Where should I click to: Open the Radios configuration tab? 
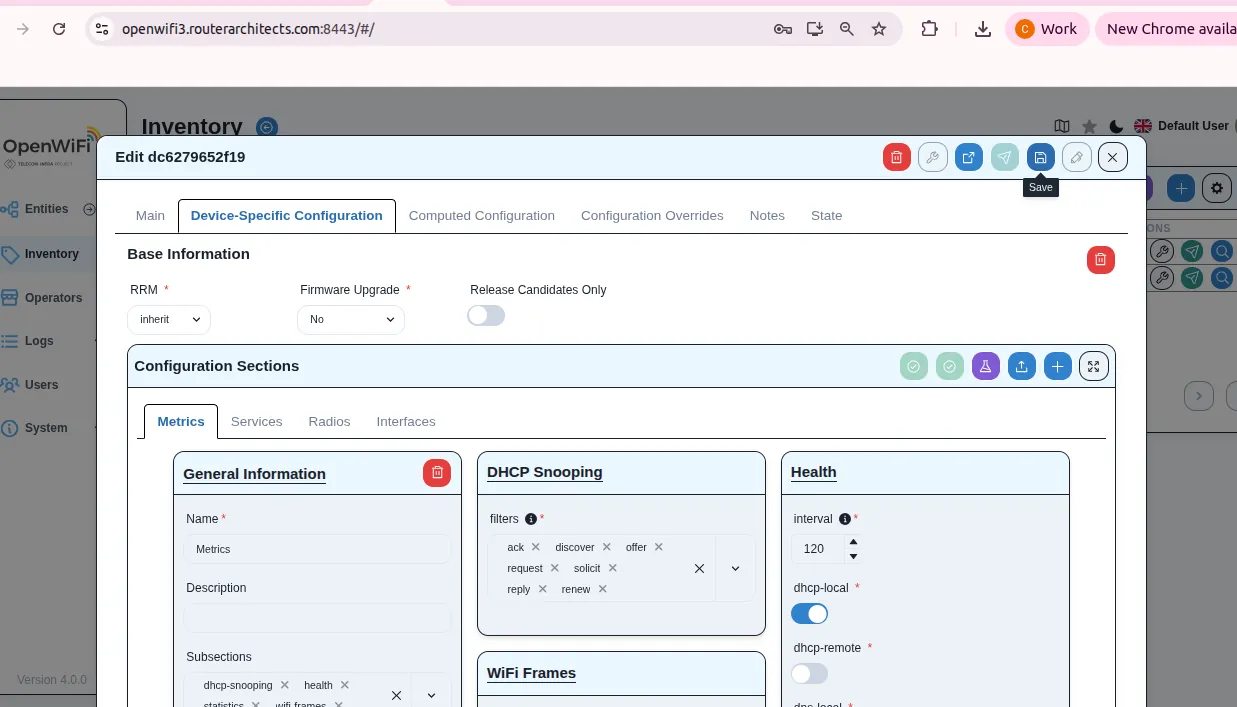[x=329, y=421]
